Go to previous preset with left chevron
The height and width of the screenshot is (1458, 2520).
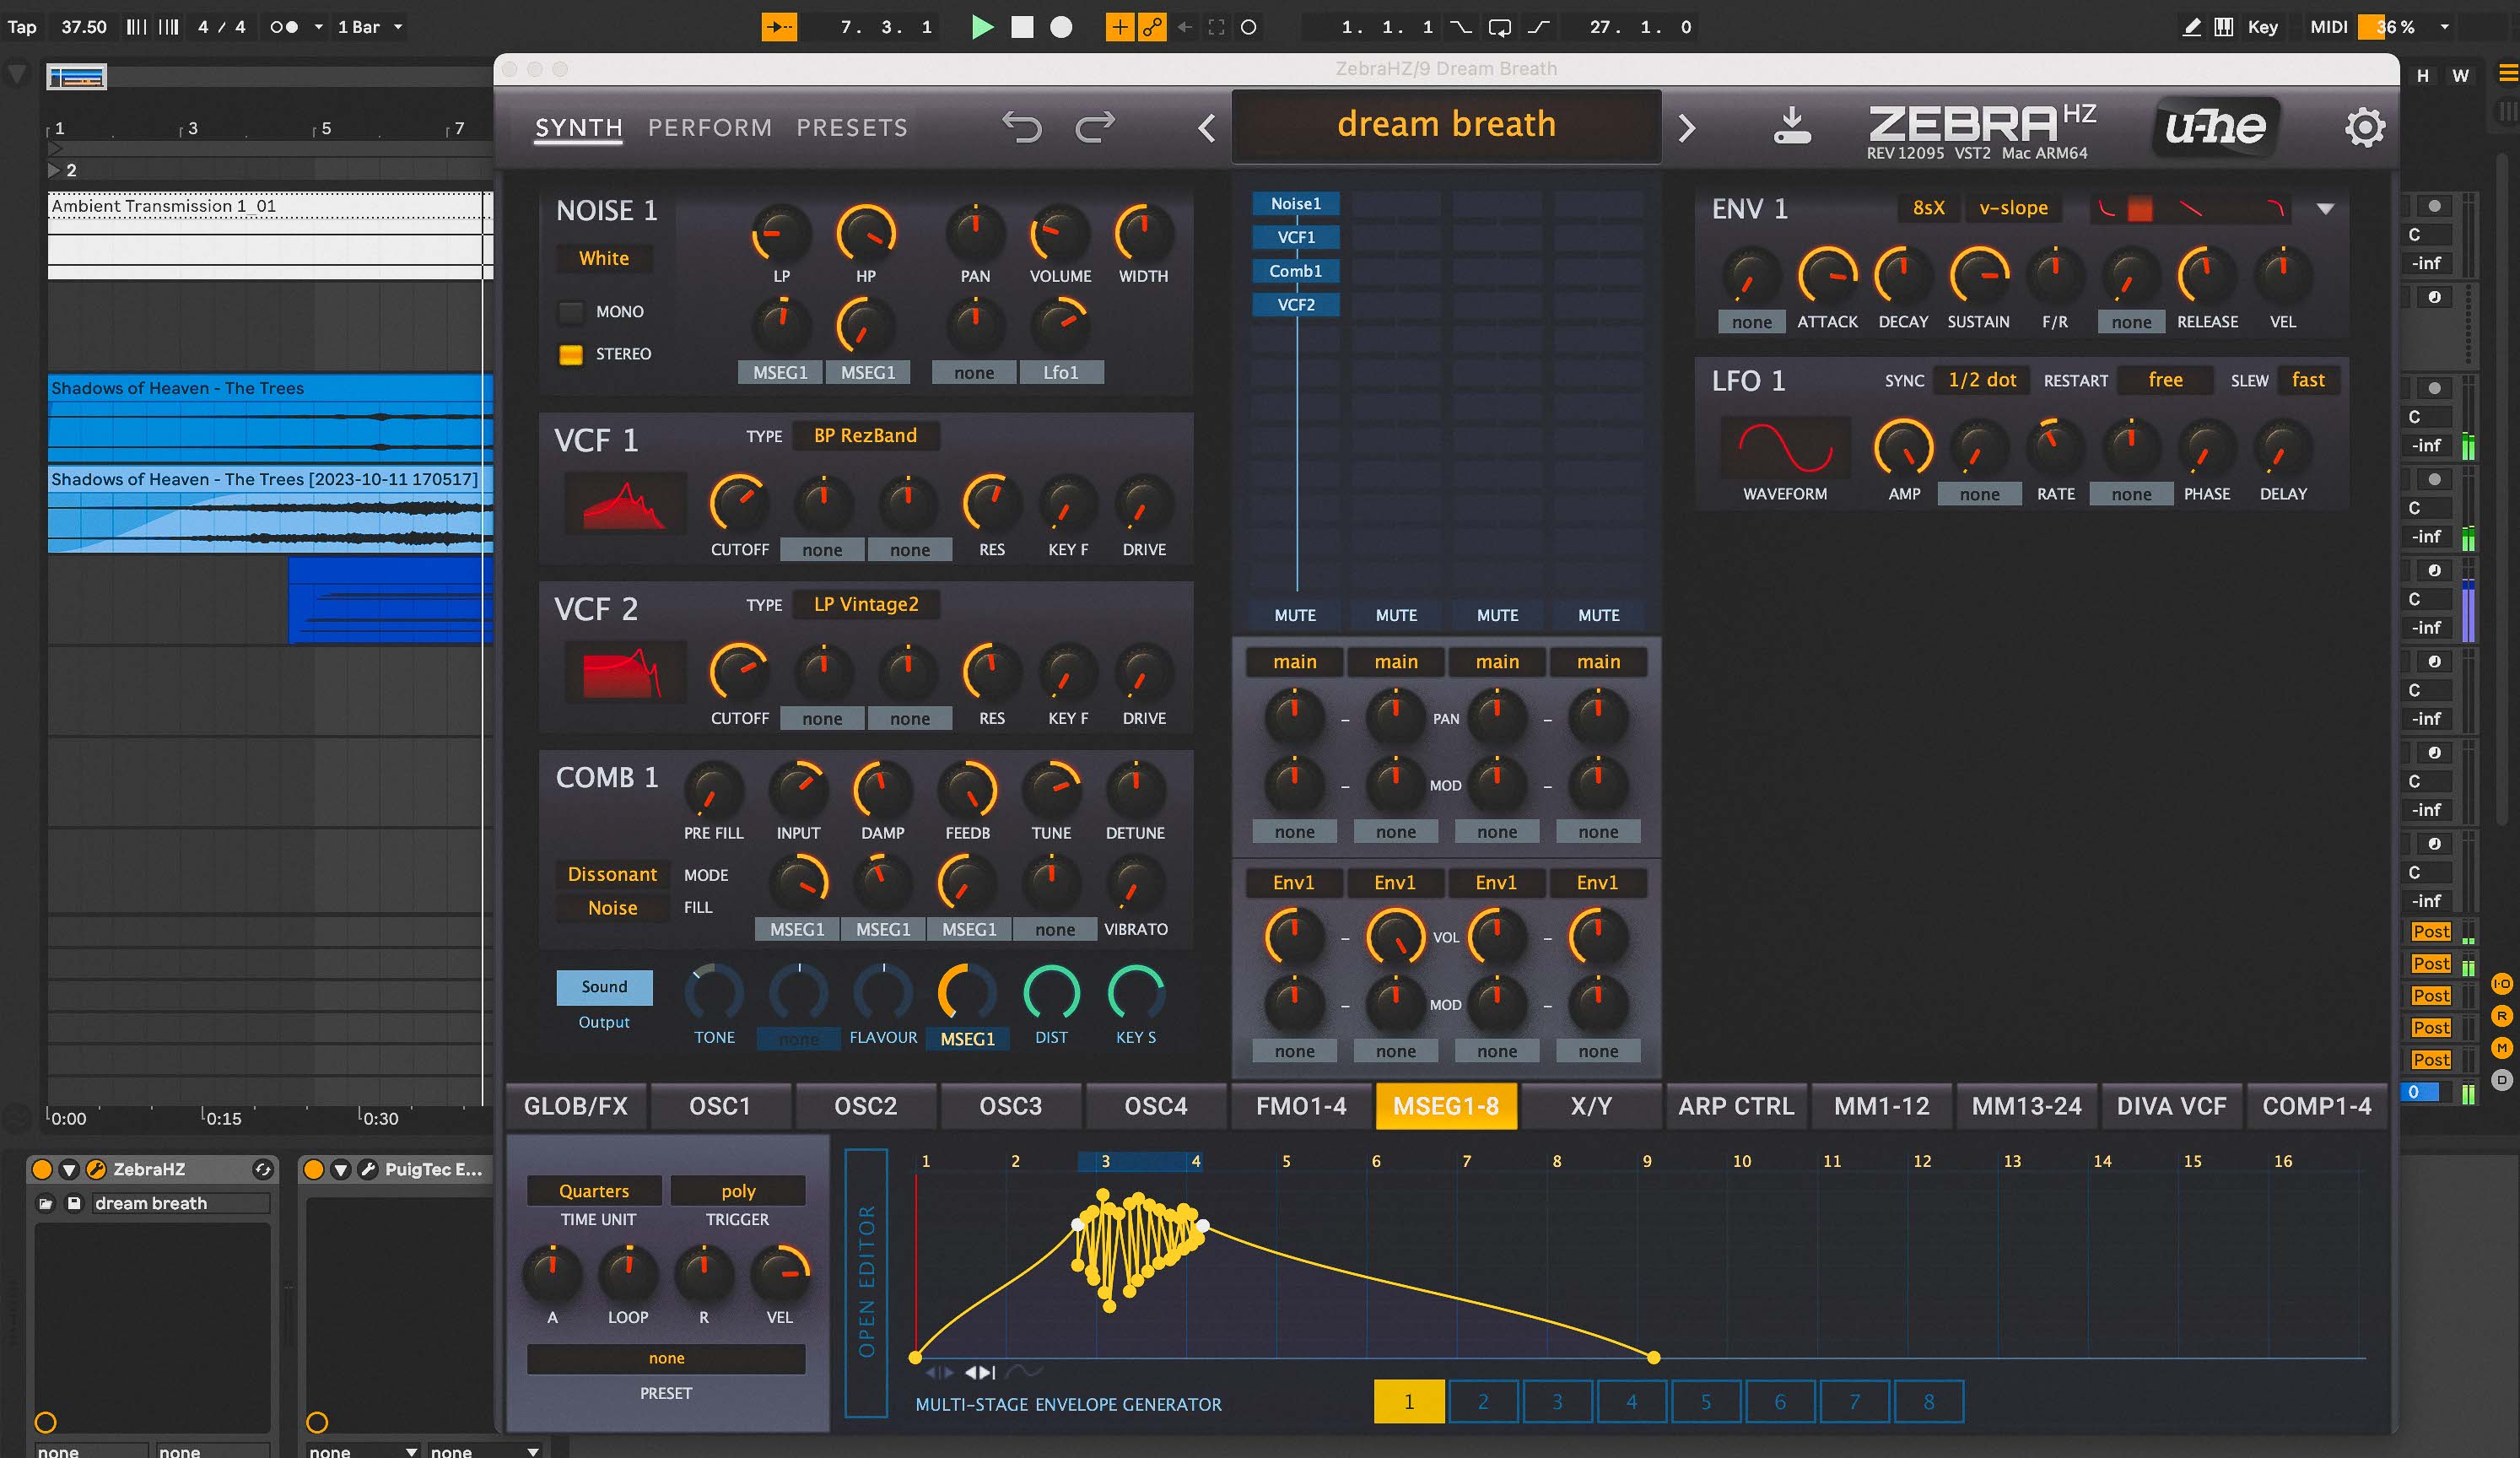click(1207, 128)
